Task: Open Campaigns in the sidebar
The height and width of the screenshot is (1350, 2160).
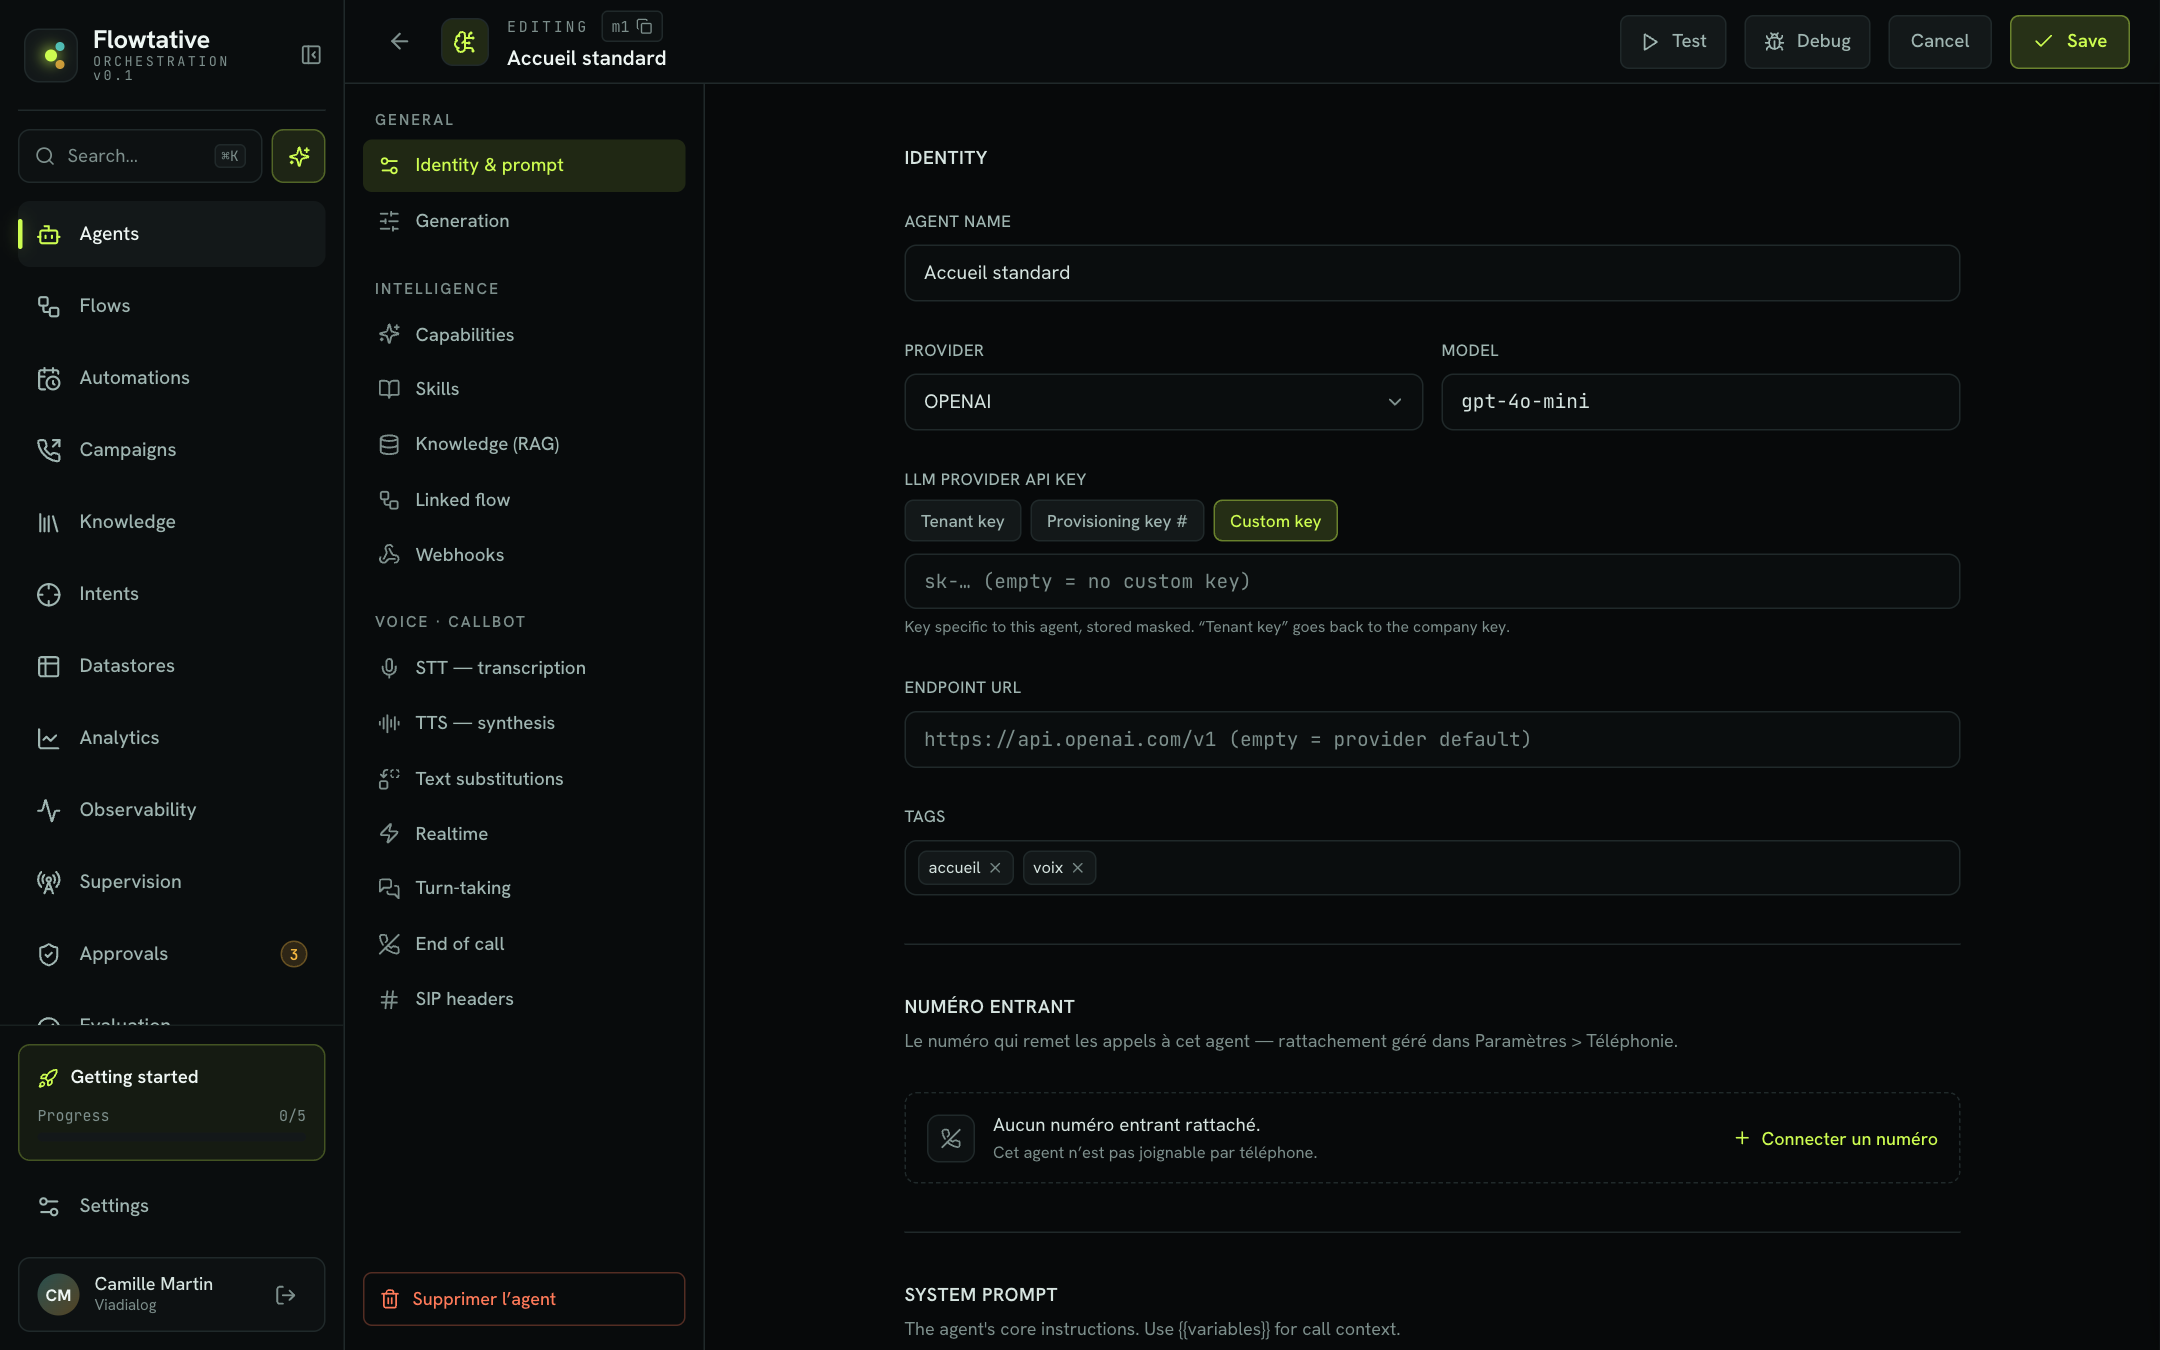Action: [172, 450]
